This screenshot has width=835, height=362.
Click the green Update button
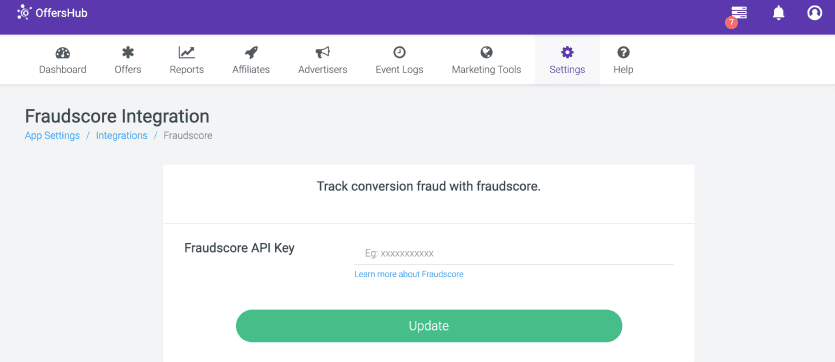pos(429,326)
